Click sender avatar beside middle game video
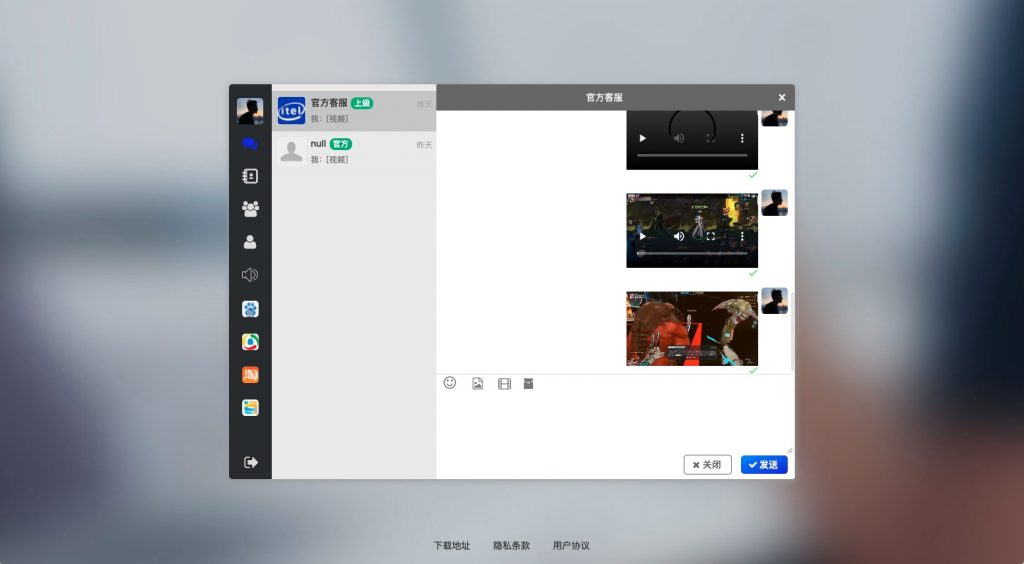Screen dimensions: 1024x564 [x=775, y=203]
